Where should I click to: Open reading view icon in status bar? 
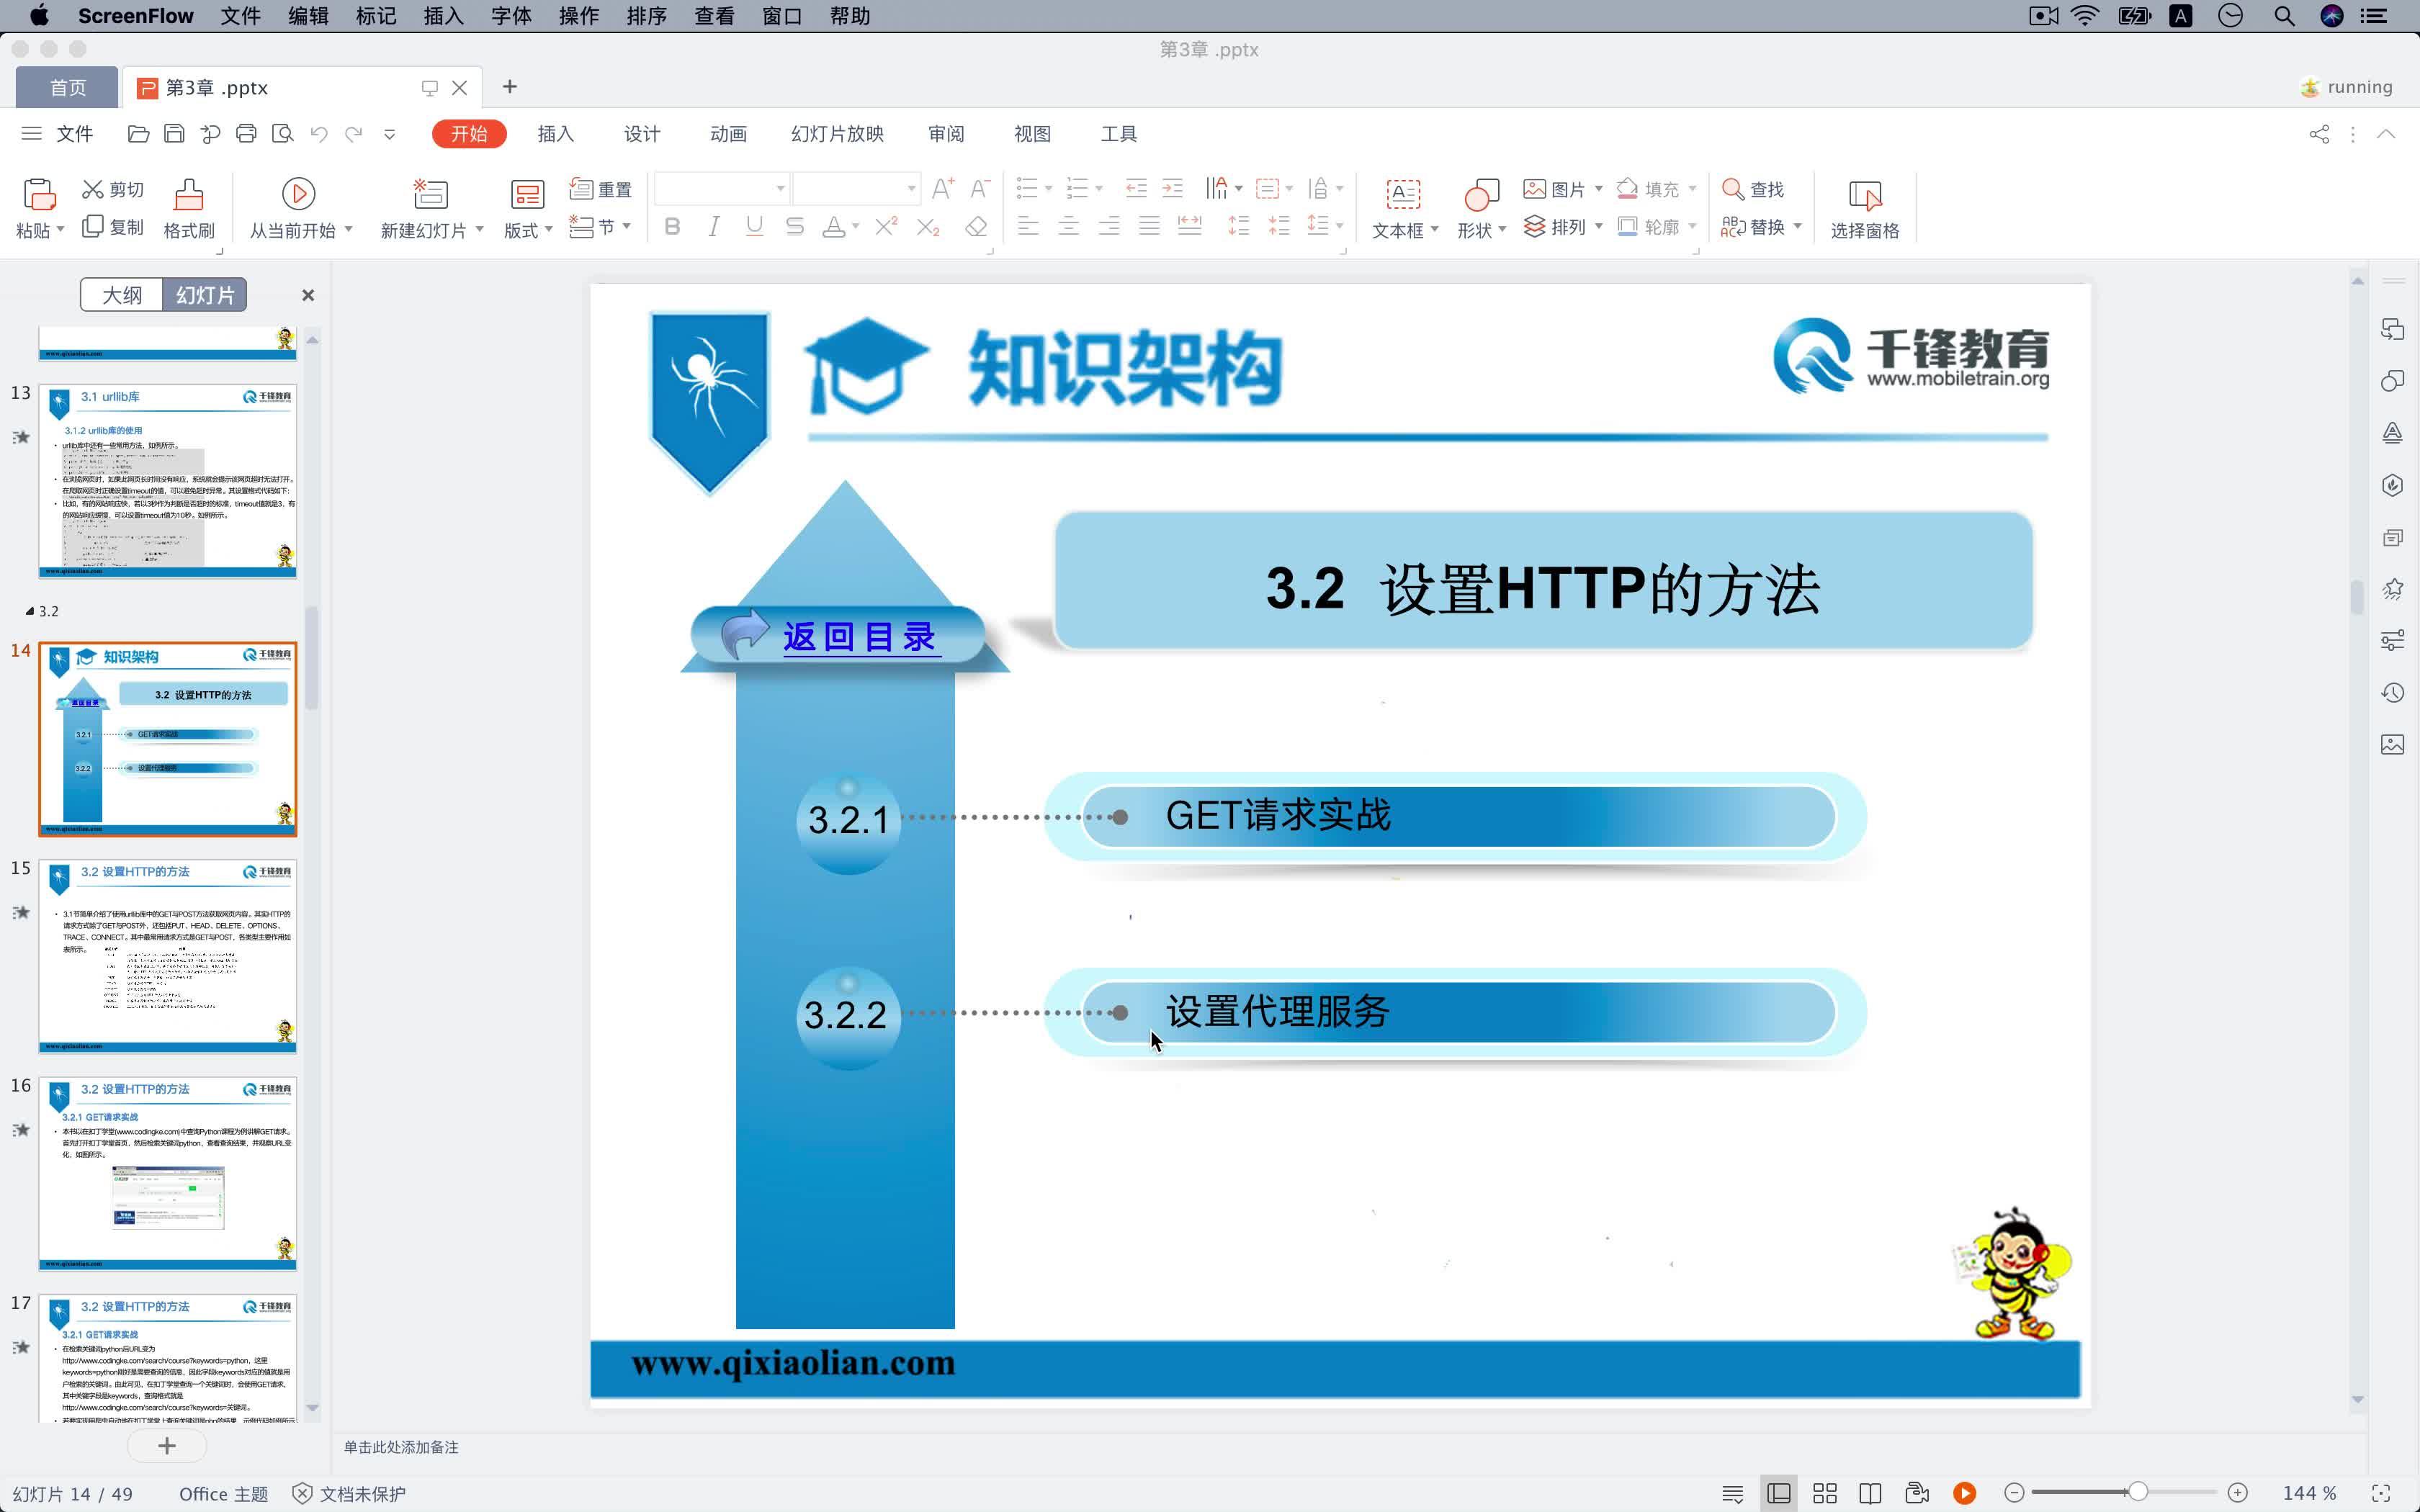pos(1870,1493)
